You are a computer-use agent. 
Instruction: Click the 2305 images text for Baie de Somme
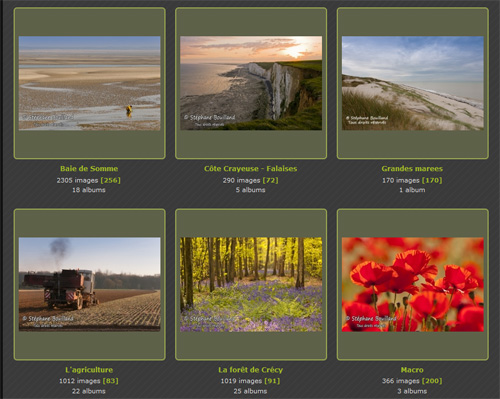coord(77,180)
